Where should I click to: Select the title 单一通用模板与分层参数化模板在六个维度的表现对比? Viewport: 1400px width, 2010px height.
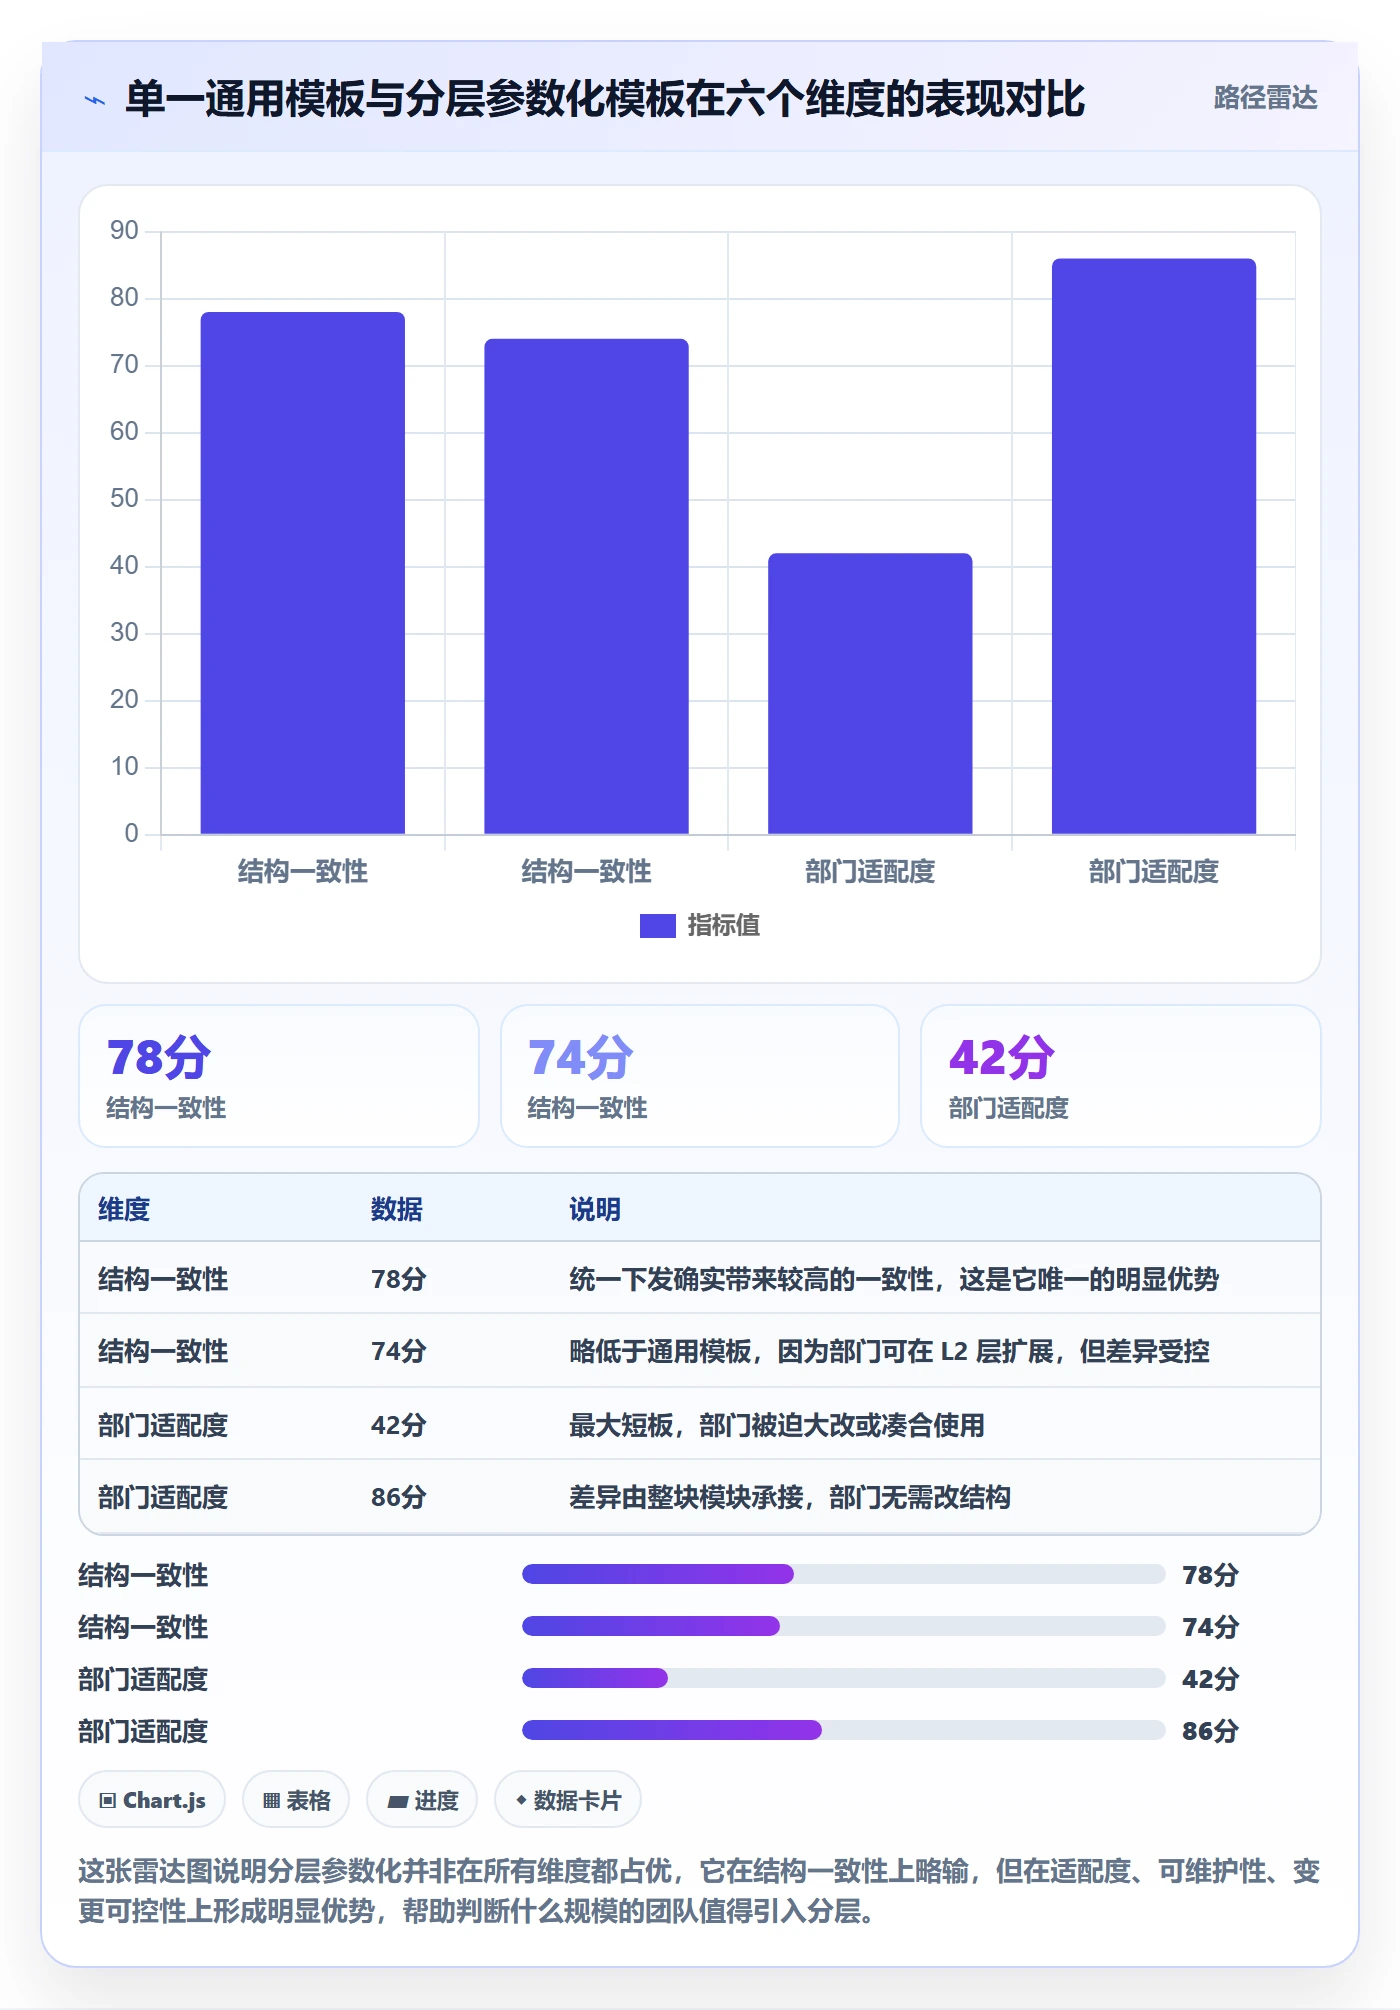point(605,99)
